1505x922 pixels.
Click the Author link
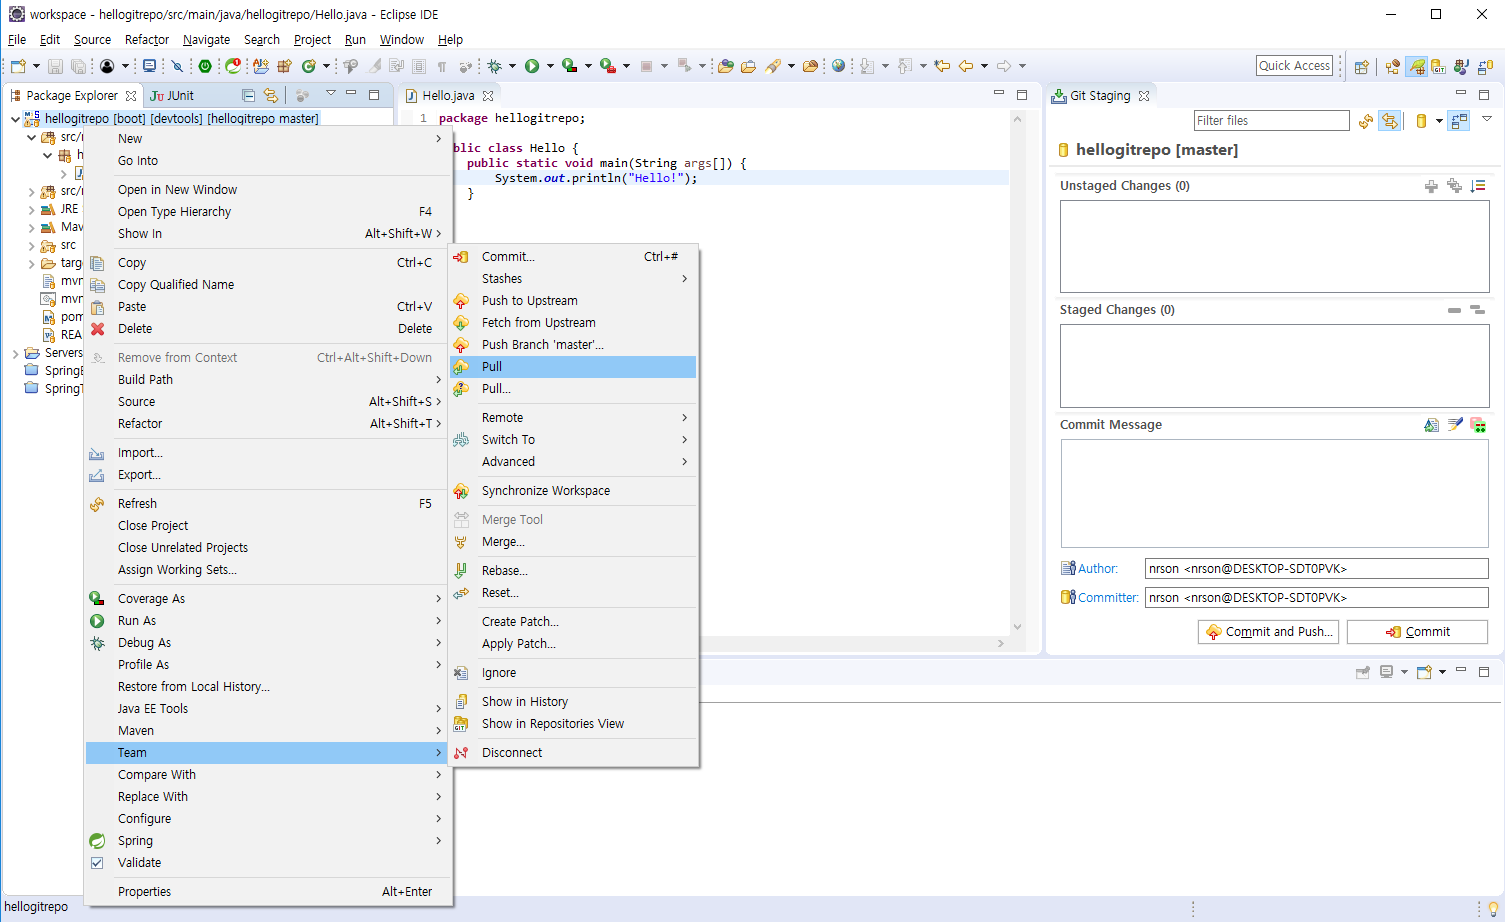(x=1098, y=569)
